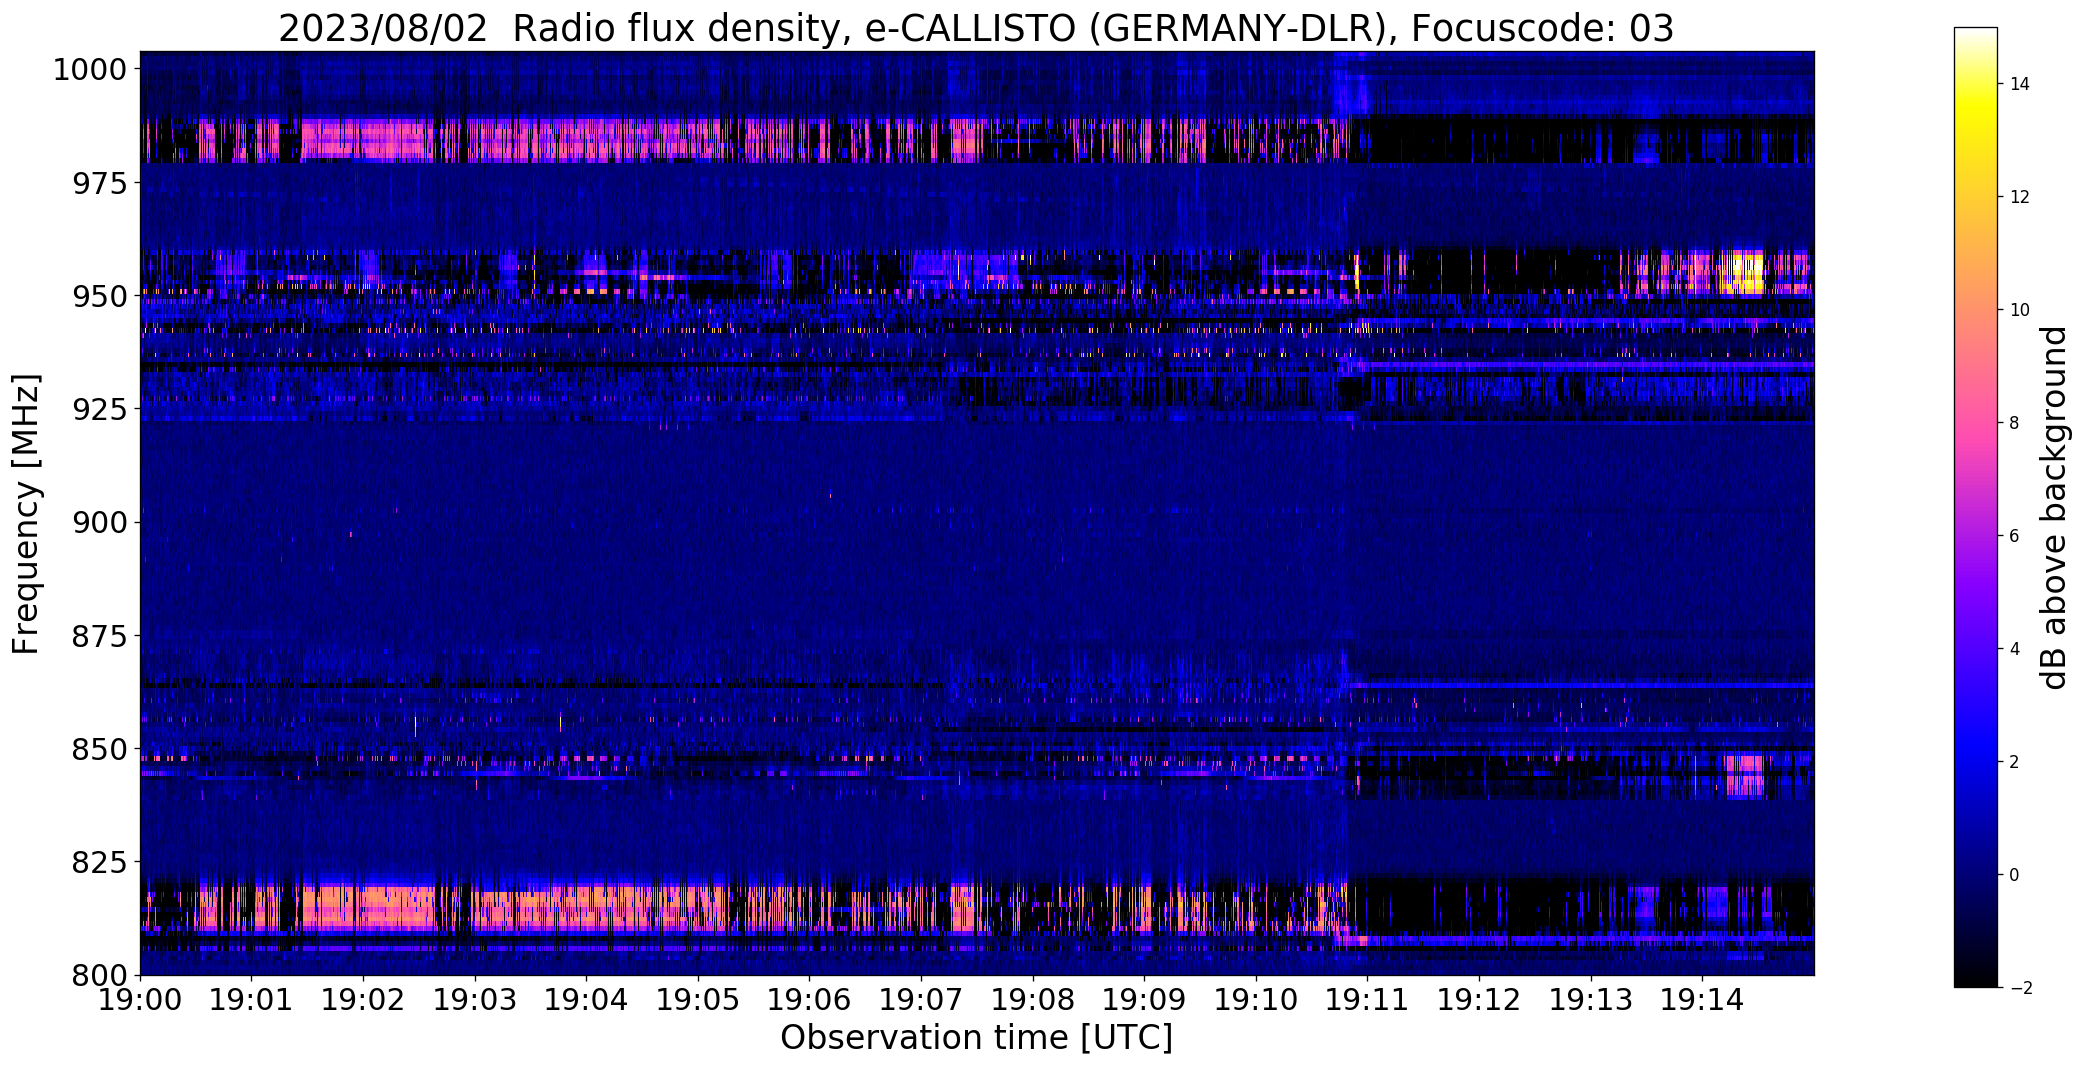Click the 19:09 time tick label

1145,999
